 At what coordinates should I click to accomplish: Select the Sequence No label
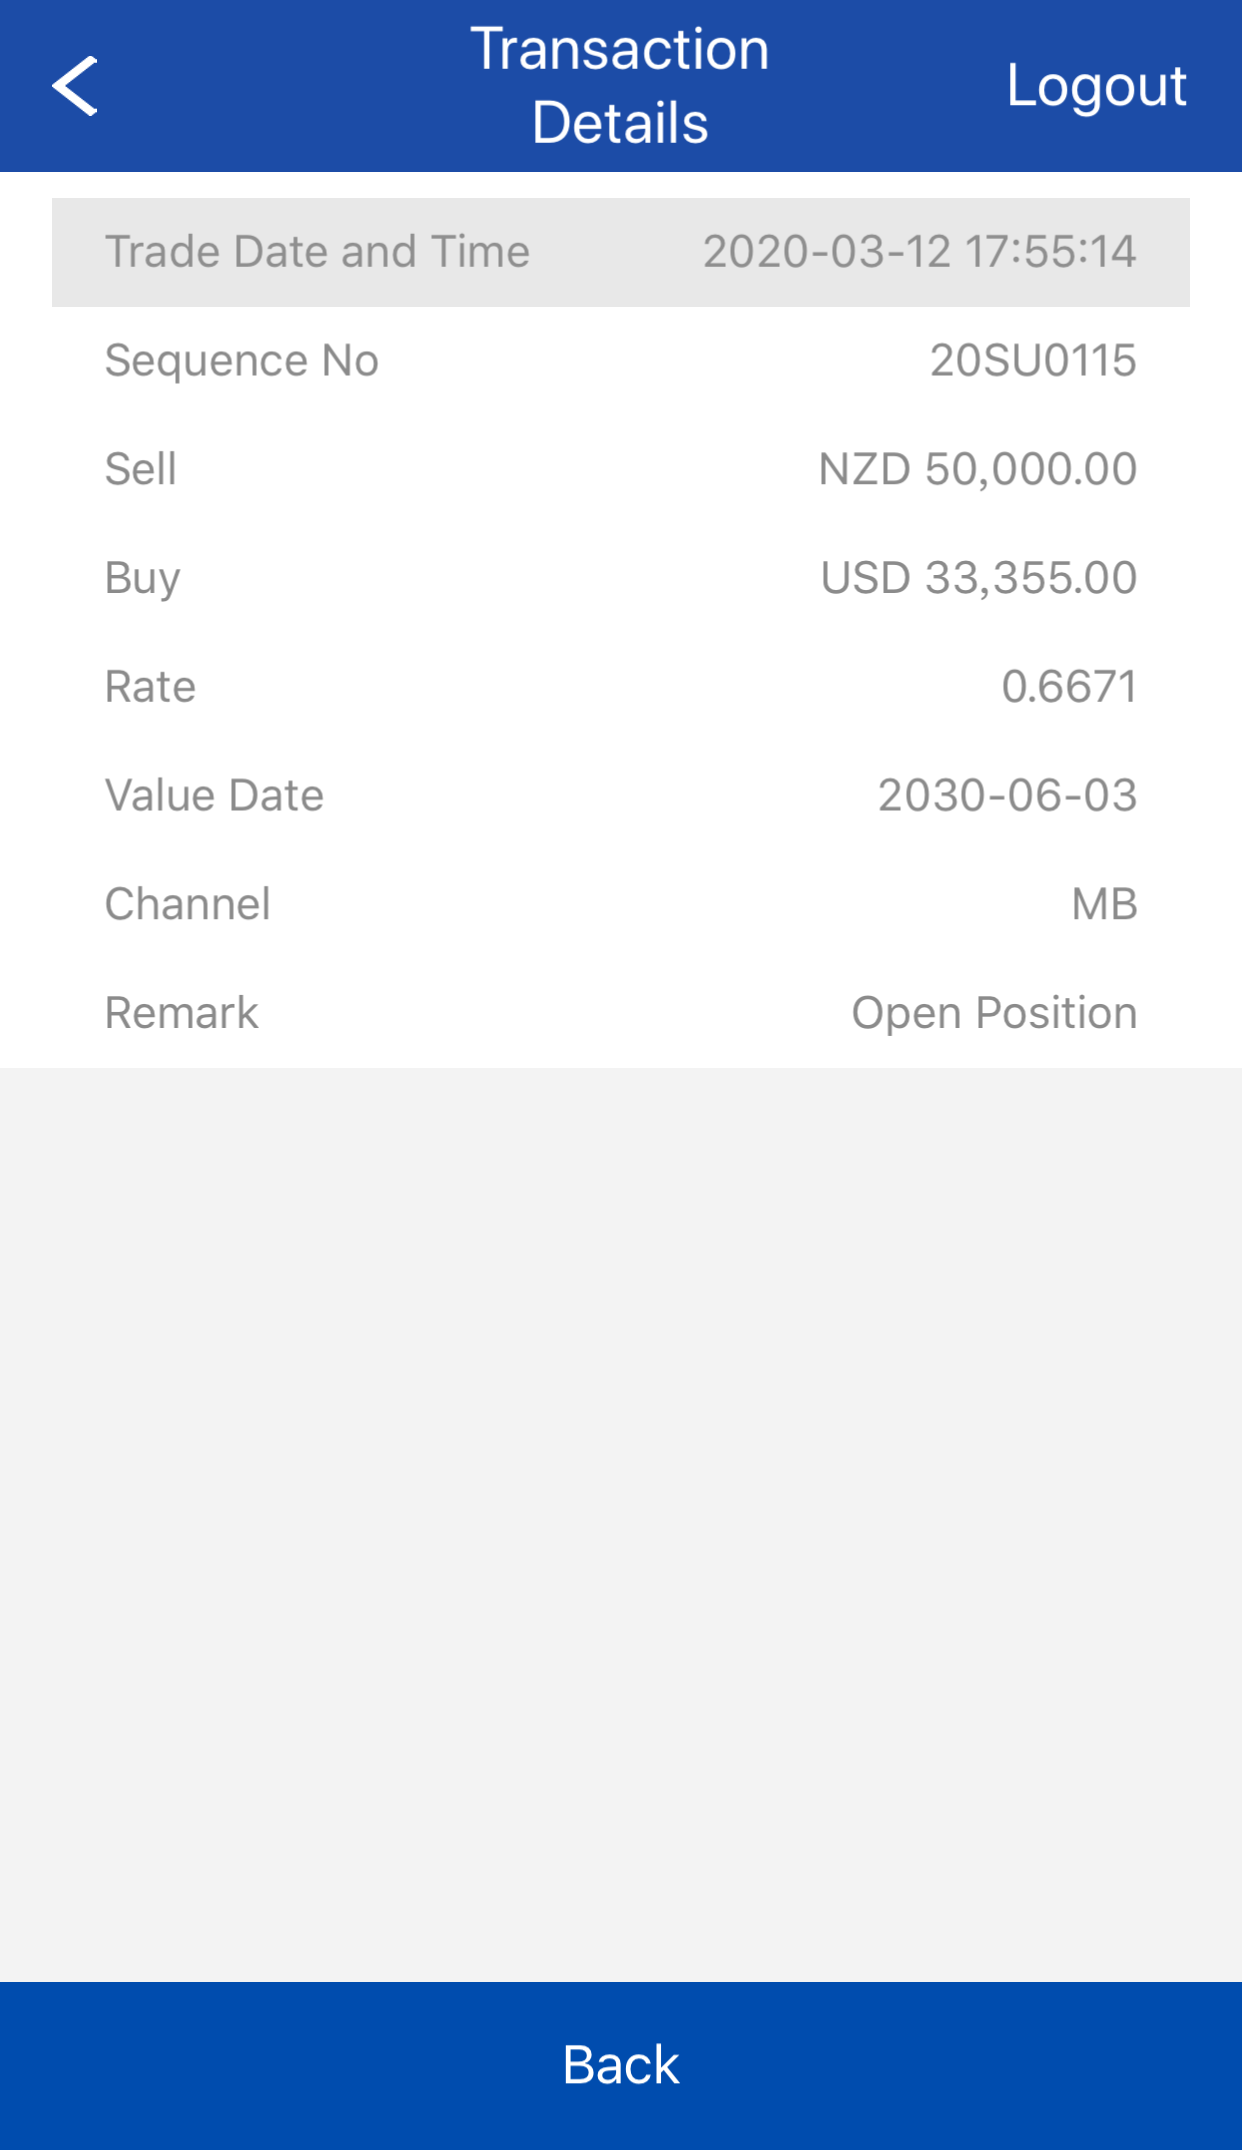242,360
